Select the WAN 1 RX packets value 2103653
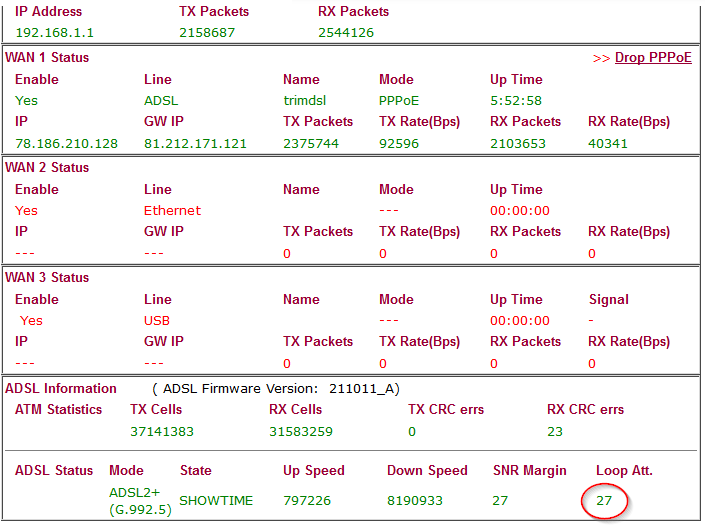Screen dimensions: 705x527 pyautogui.click(x=518, y=144)
